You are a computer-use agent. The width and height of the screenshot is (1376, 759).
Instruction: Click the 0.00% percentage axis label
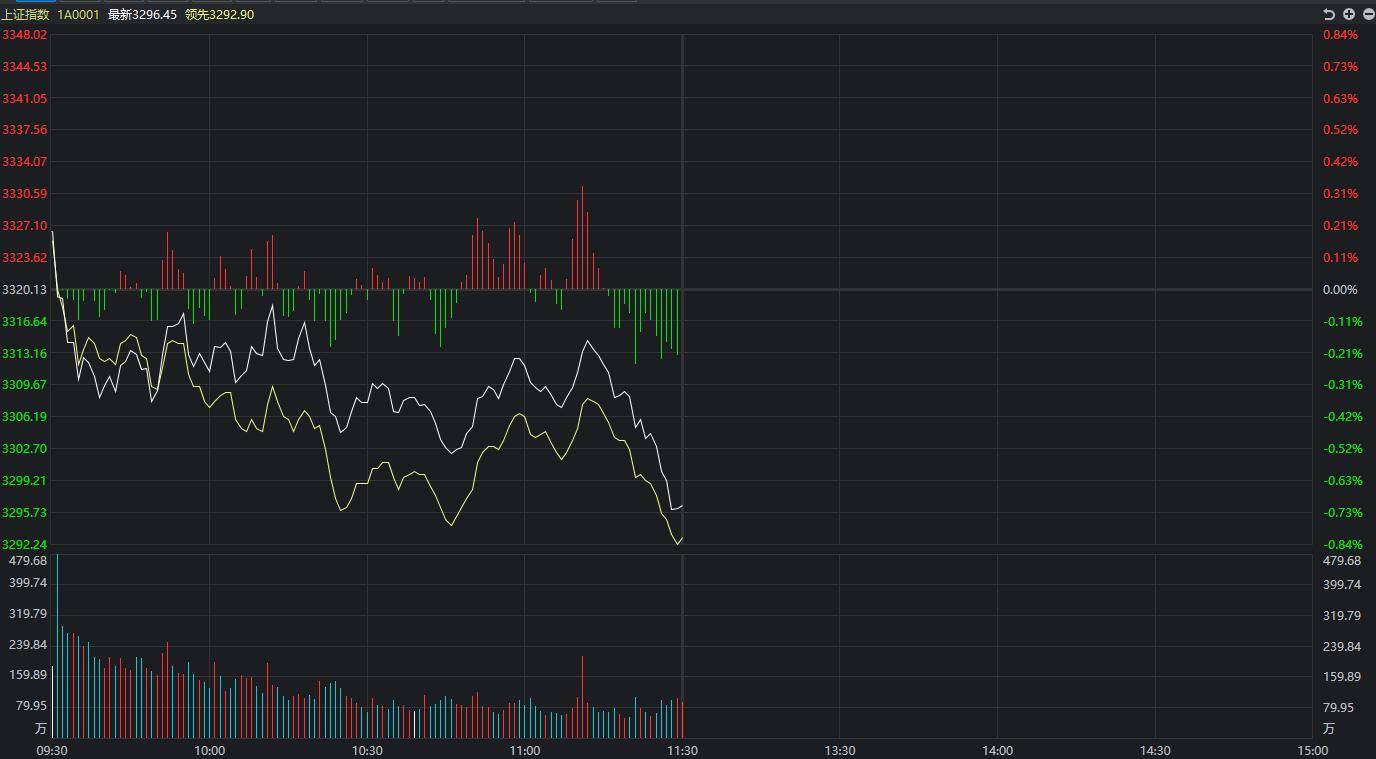click(x=1340, y=289)
